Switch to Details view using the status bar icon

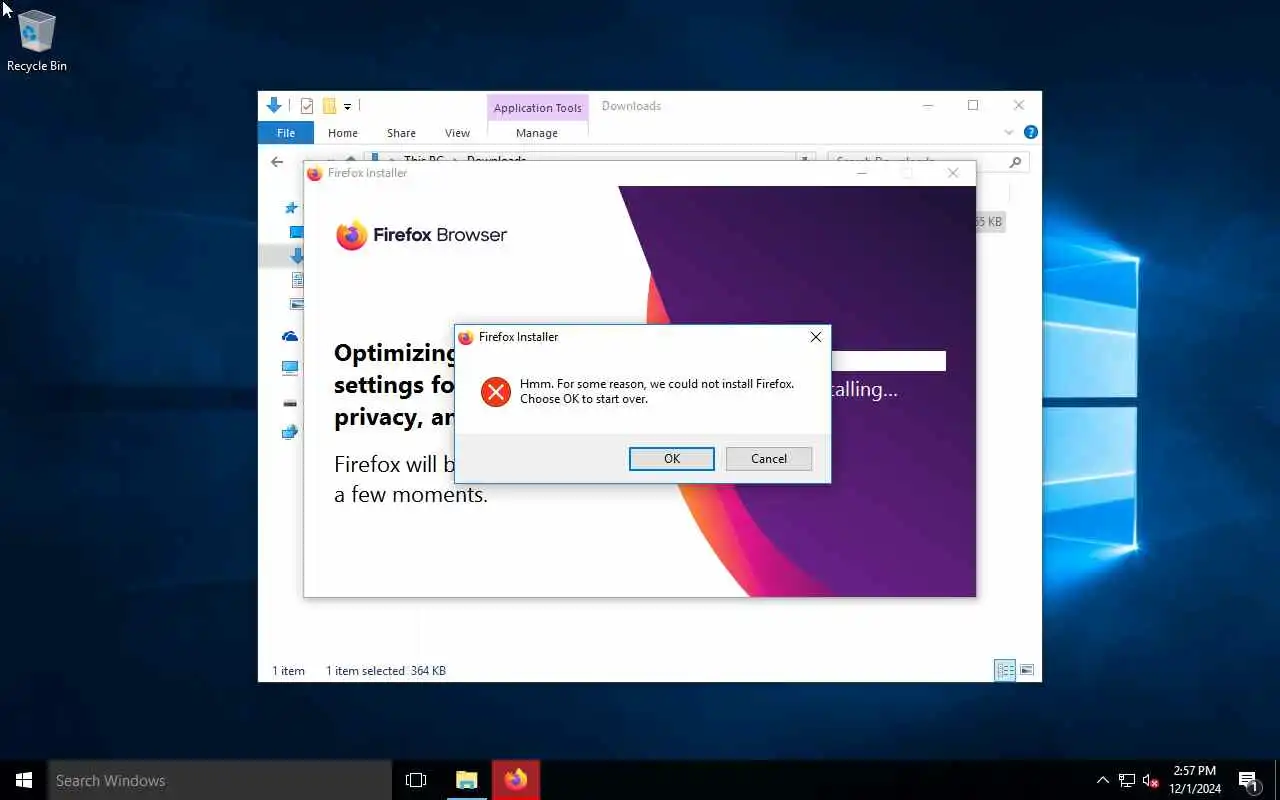tap(1005, 670)
